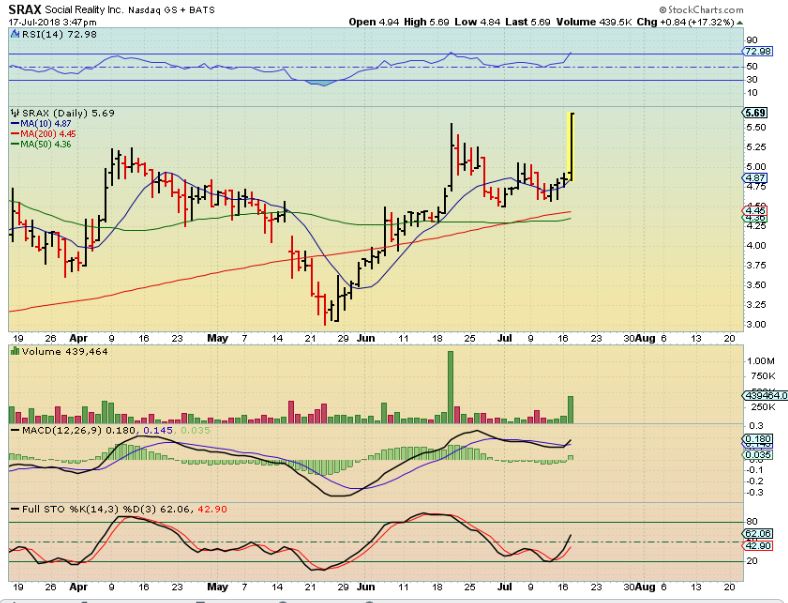
Task: Click the Chg +0.84 (+17.32%) value
Action: pos(685,22)
